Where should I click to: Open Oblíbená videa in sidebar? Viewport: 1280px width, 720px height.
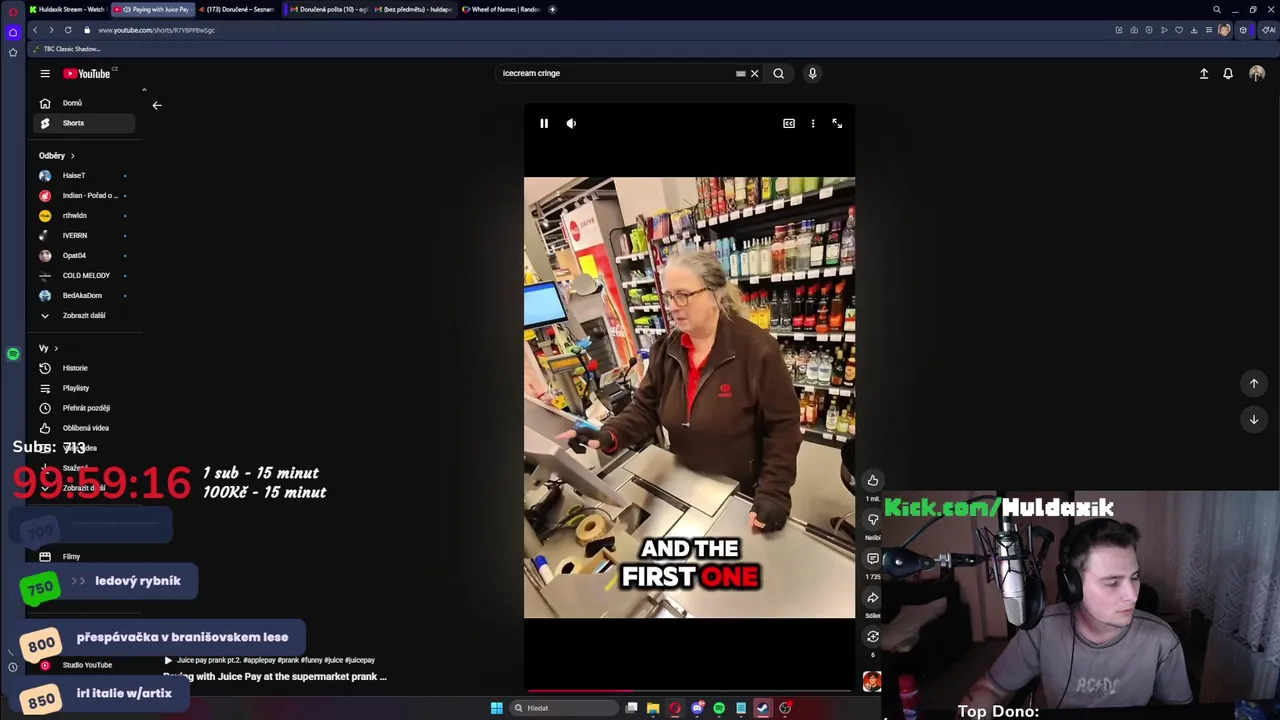[x=84, y=428]
